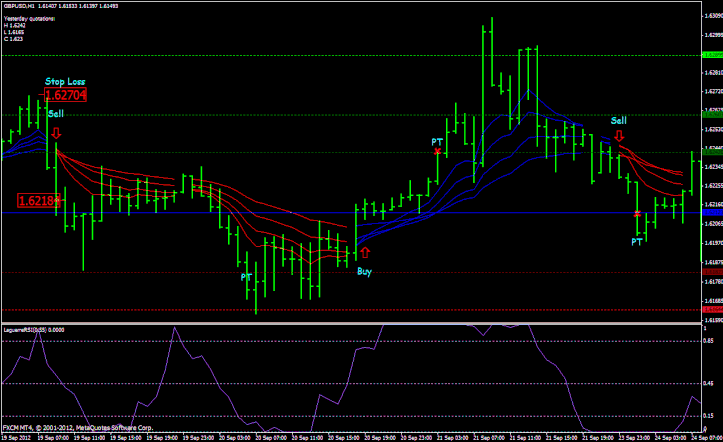723x442 pixels.
Task: Click the 21 Sep 15:00 time label
Action: (x=561, y=437)
